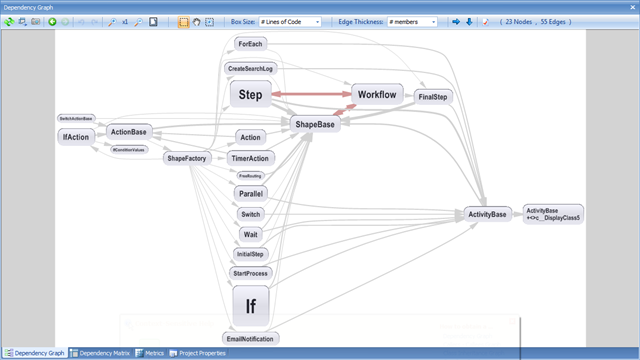Select the ShapeFactory node
This screenshot has height=360, width=640.
click(x=187, y=158)
